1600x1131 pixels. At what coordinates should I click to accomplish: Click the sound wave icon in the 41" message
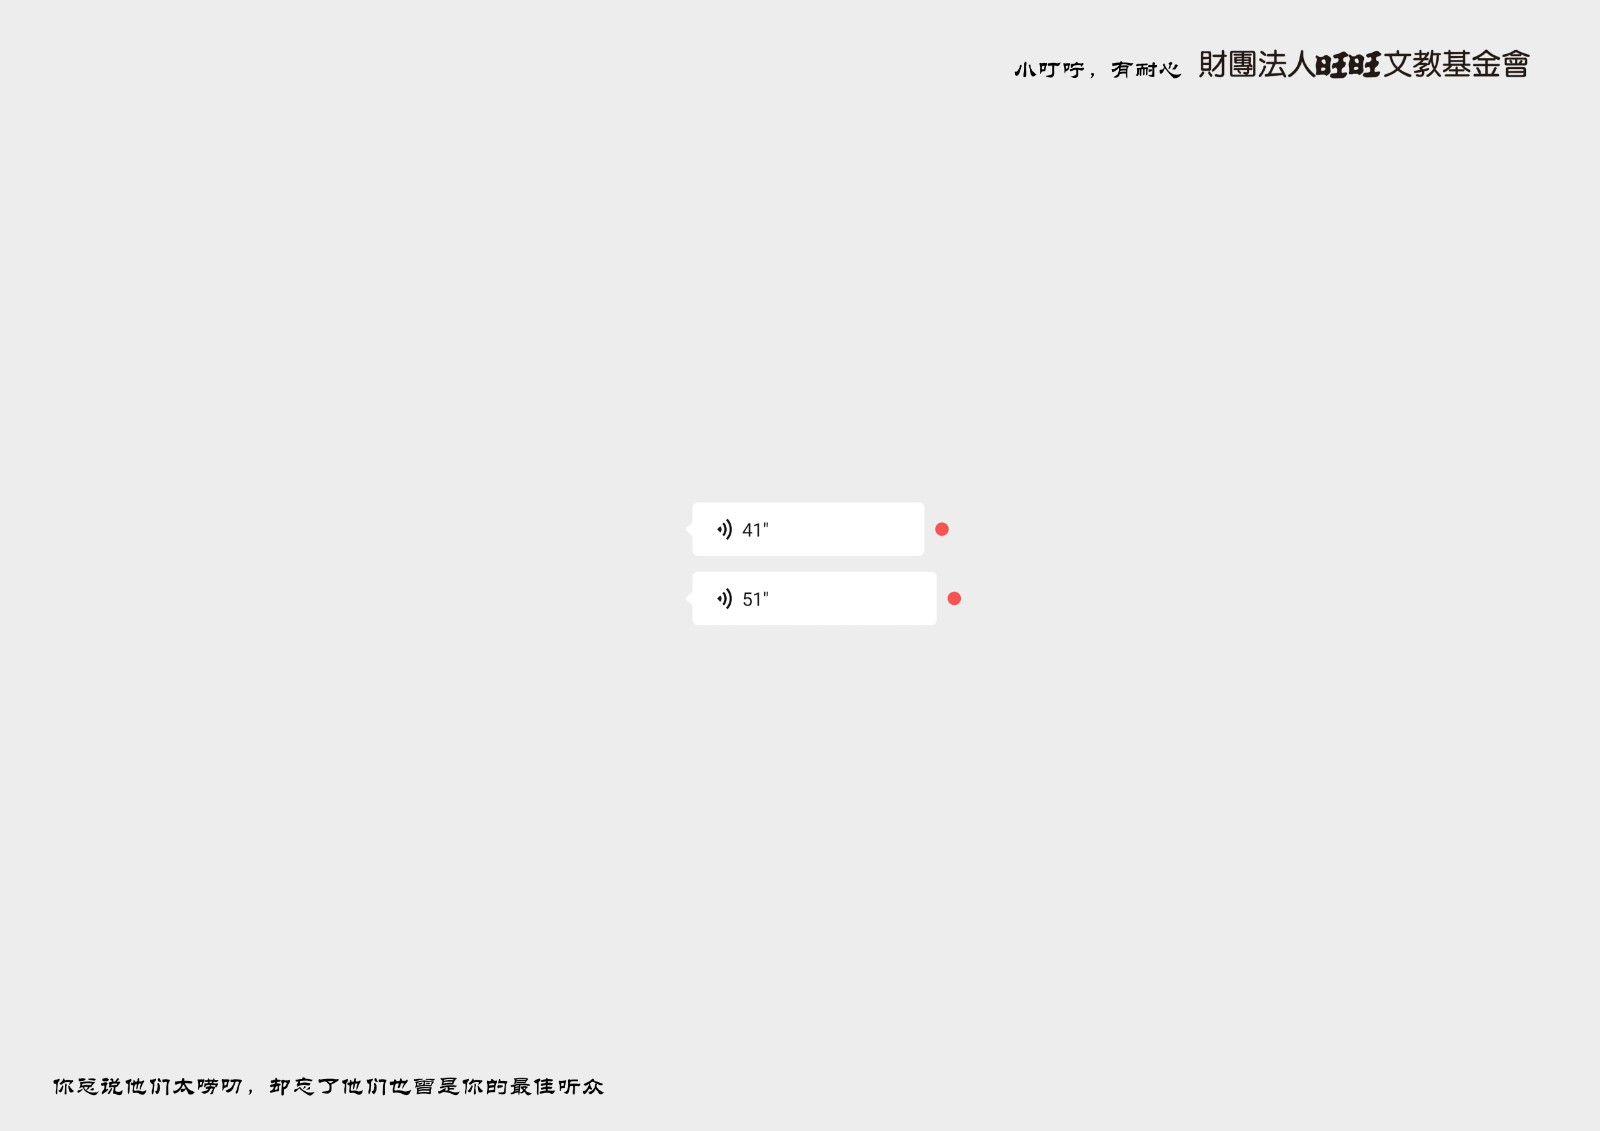pyautogui.click(x=724, y=529)
